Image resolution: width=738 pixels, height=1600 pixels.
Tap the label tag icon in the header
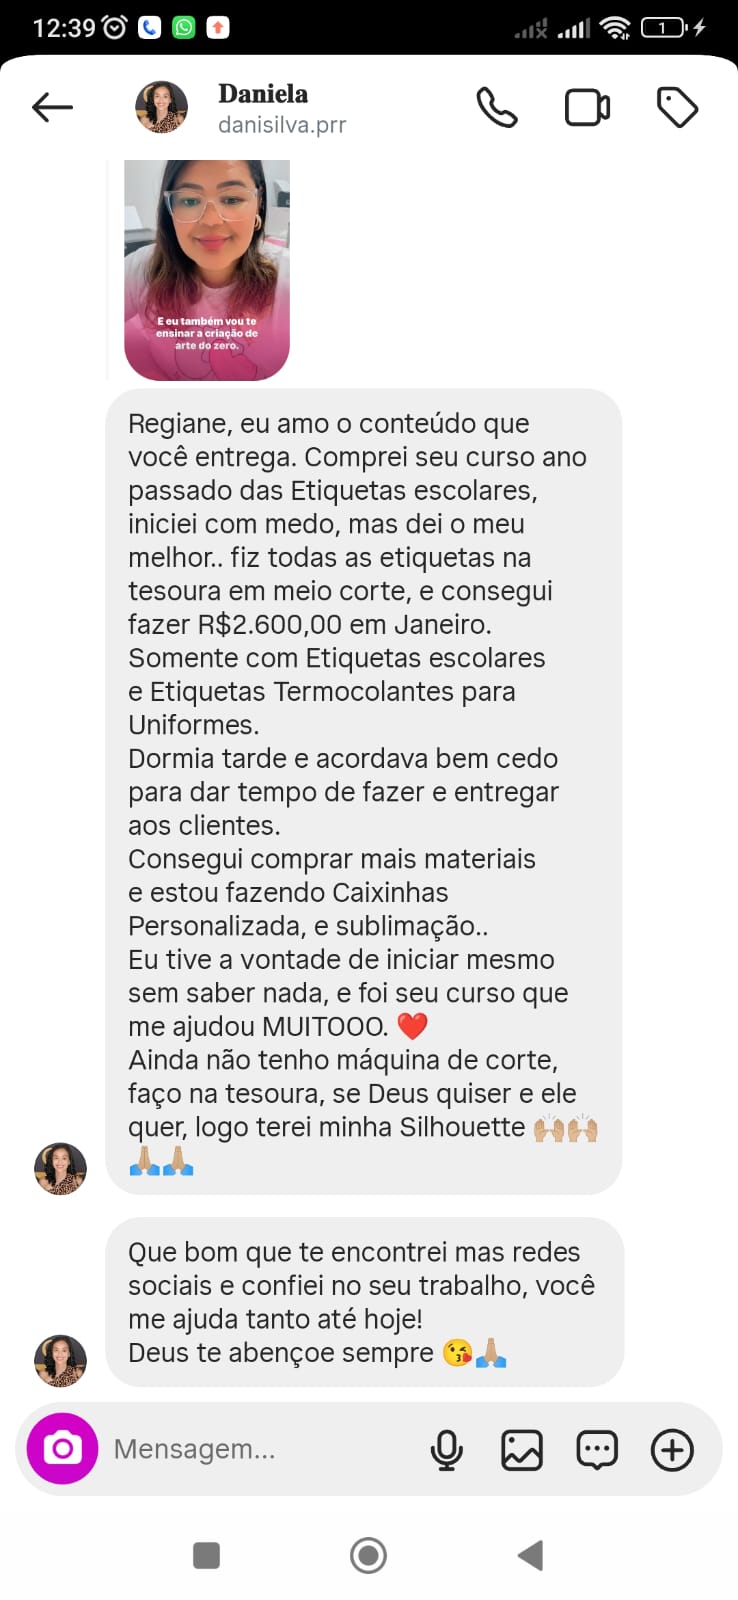(677, 107)
